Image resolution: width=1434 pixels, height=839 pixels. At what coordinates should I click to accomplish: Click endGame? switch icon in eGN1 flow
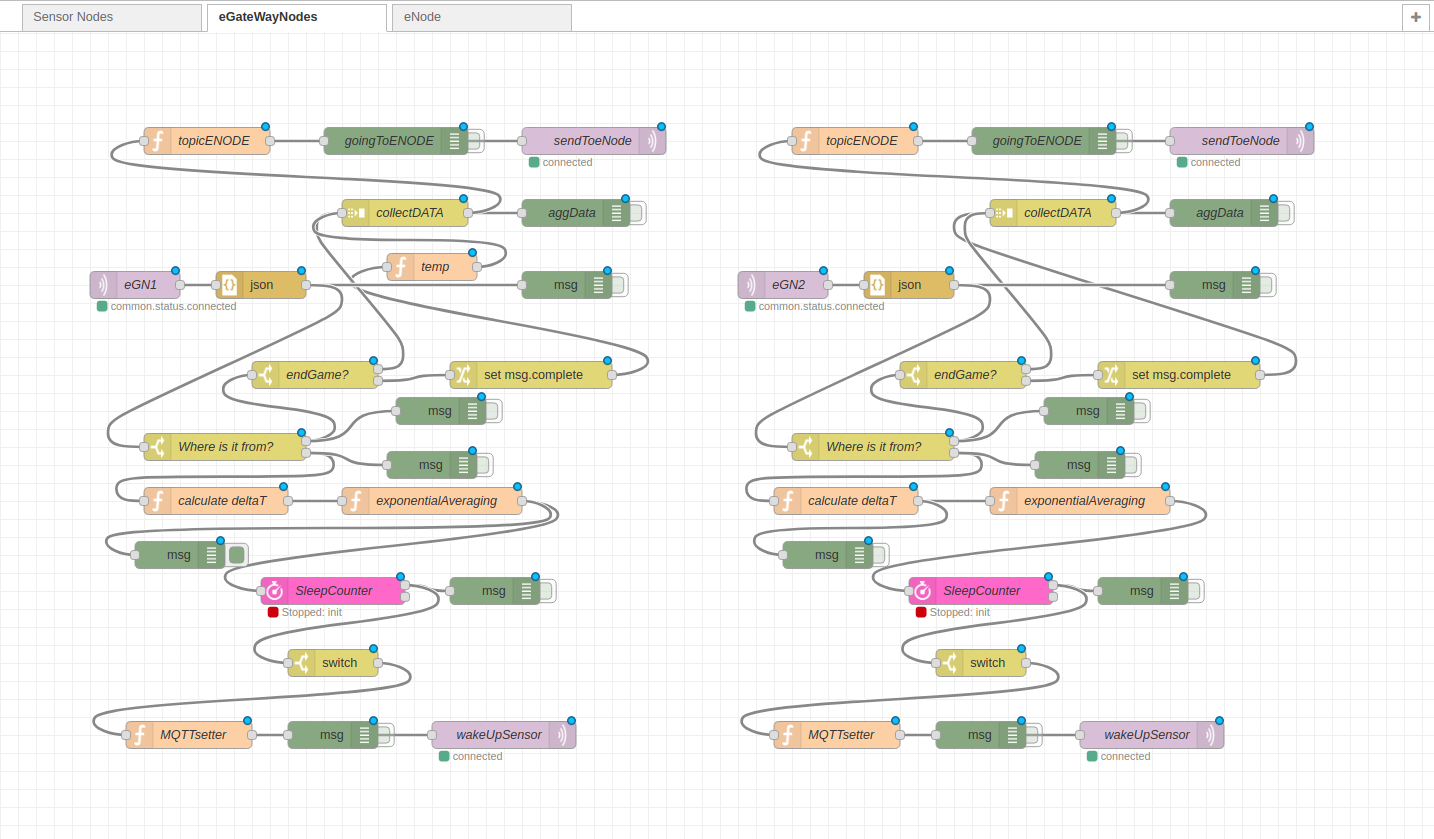(x=265, y=375)
